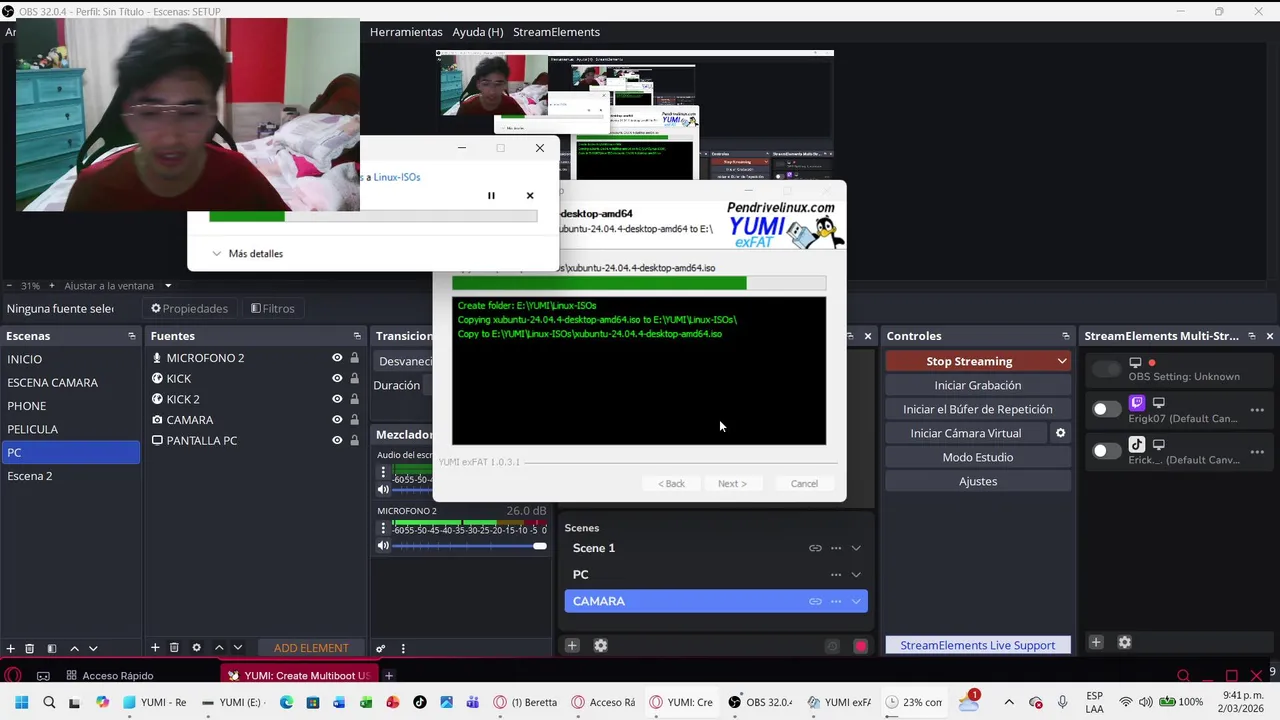Image resolution: width=1280 pixels, height=720 pixels.
Task: Expand Scene 1 chevron
Action: [856, 548]
